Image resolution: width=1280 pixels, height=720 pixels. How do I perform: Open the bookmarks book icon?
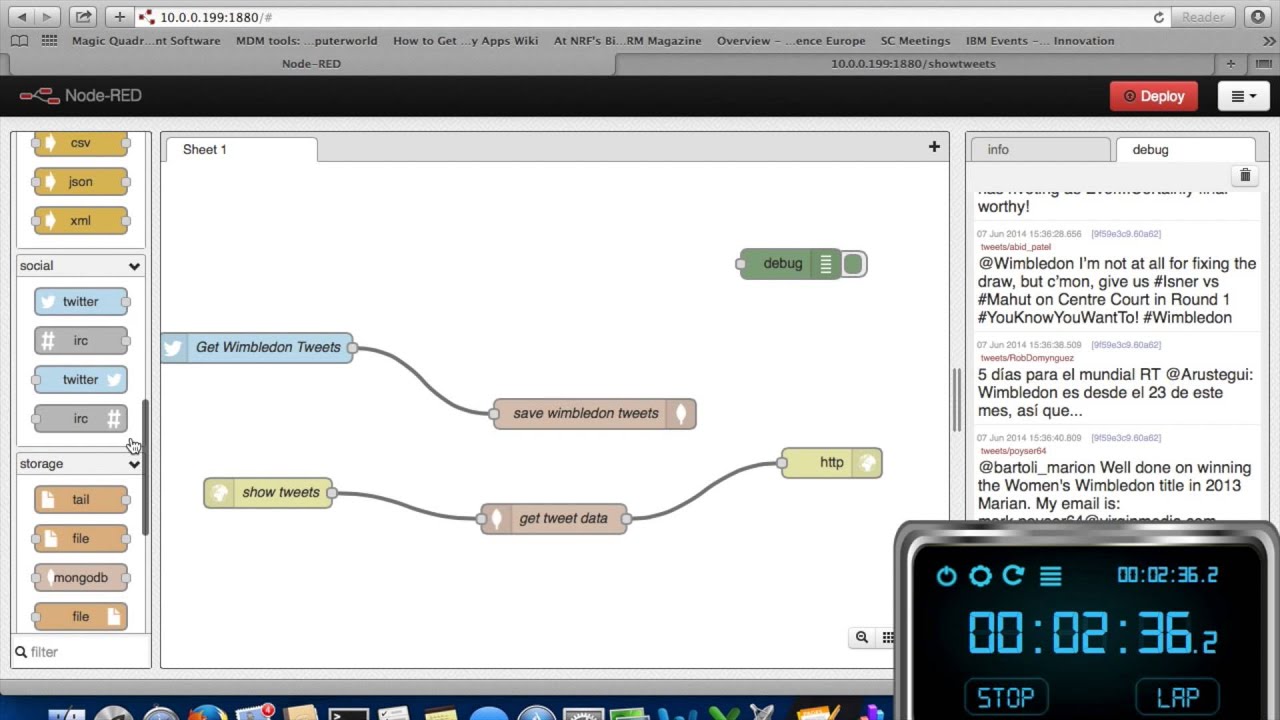[19, 41]
